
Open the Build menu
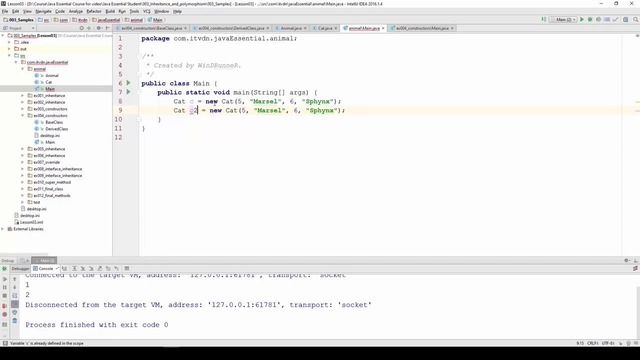point(110,11)
